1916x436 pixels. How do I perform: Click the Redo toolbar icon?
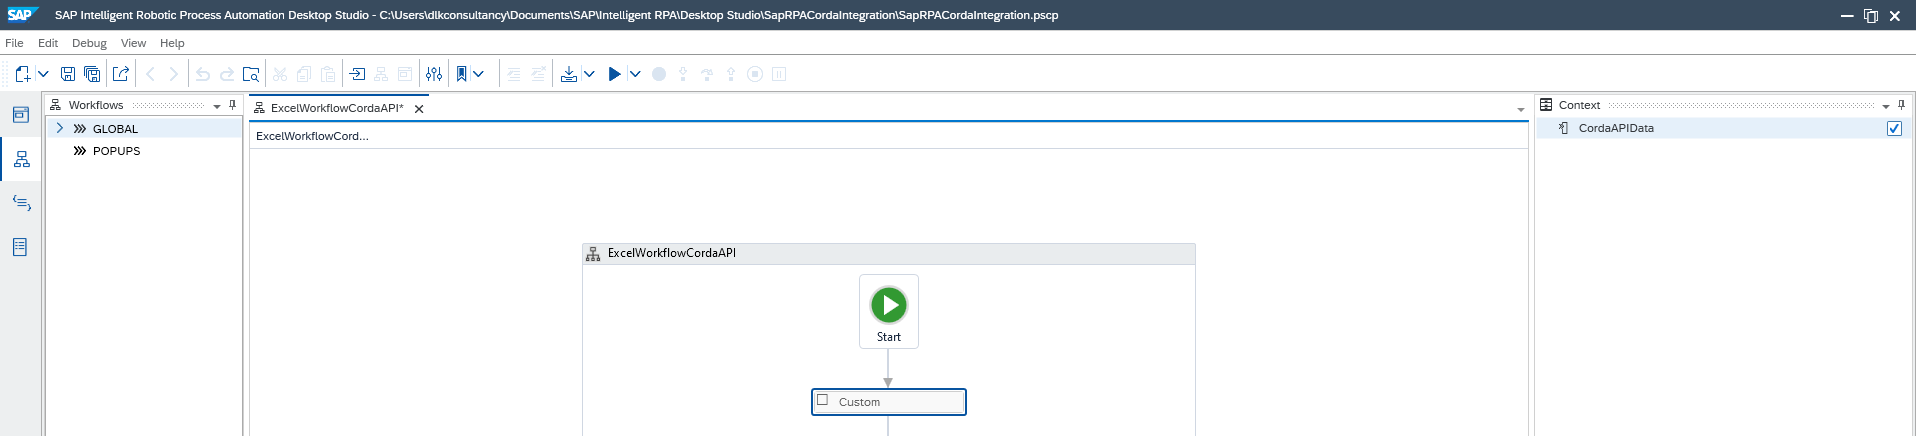point(227,74)
